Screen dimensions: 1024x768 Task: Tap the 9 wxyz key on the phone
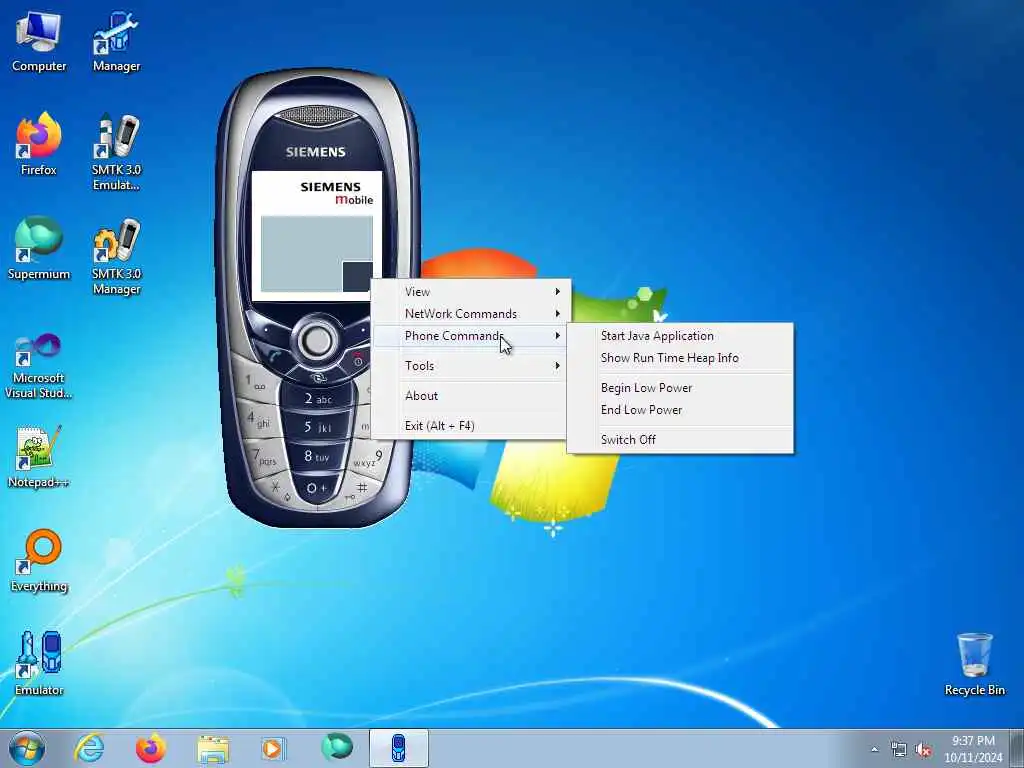[x=369, y=458]
